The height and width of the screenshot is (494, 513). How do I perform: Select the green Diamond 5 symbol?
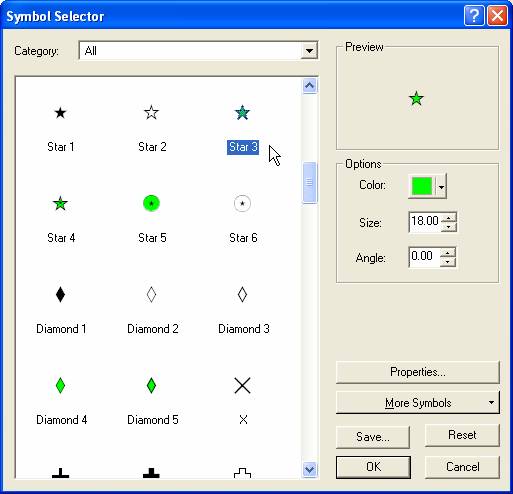pyautogui.click(x=151, y=385)
